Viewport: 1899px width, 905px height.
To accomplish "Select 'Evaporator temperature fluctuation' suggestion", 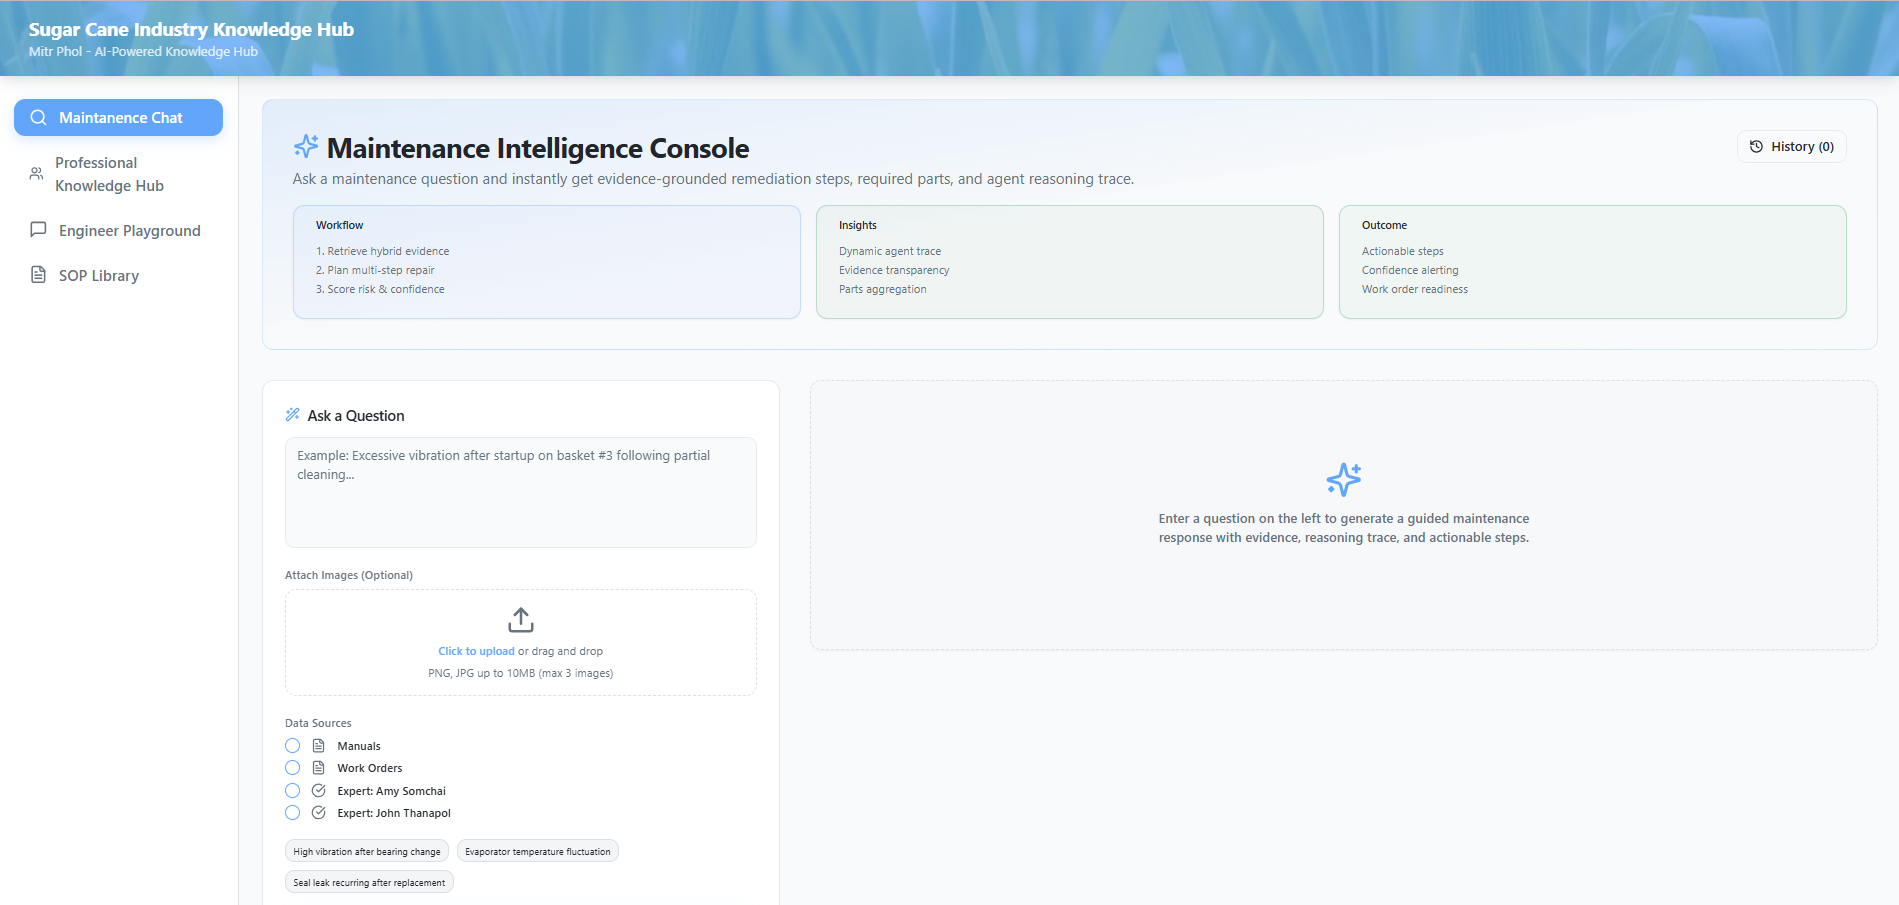I will click(538, 851).
